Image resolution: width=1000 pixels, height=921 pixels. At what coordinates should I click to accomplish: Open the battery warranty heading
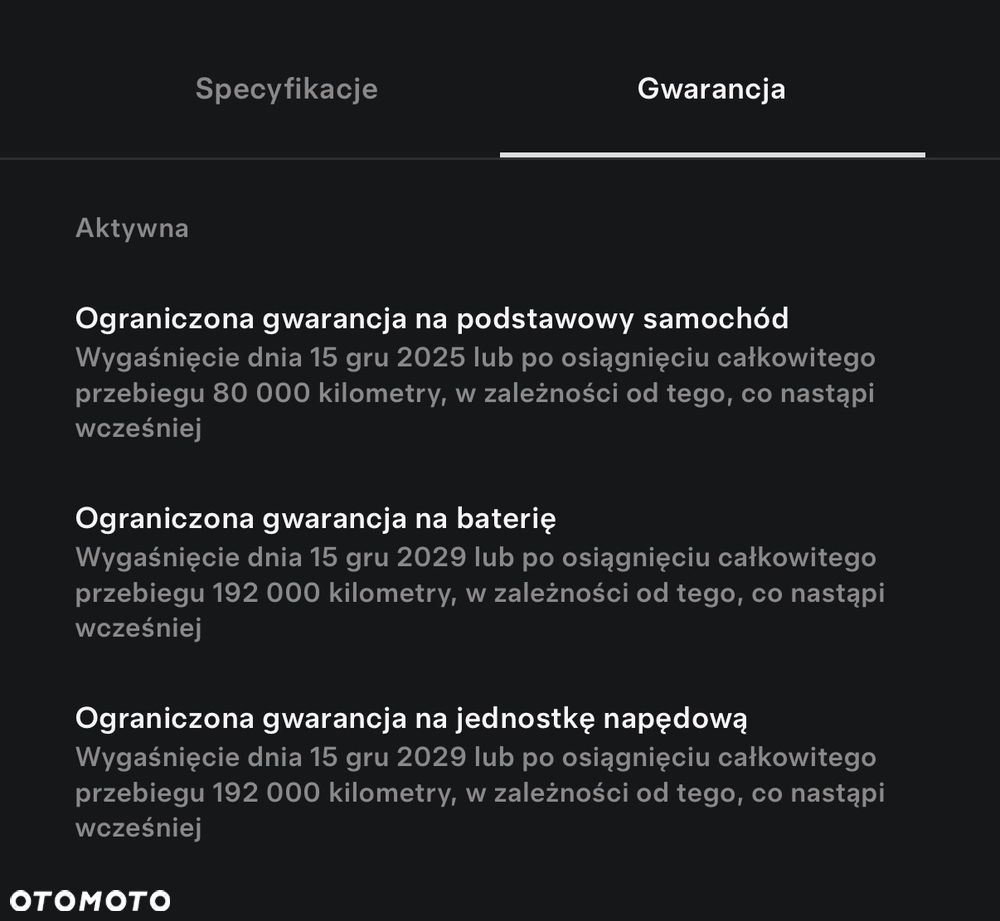pyautogui.click(x=315, y=518)
